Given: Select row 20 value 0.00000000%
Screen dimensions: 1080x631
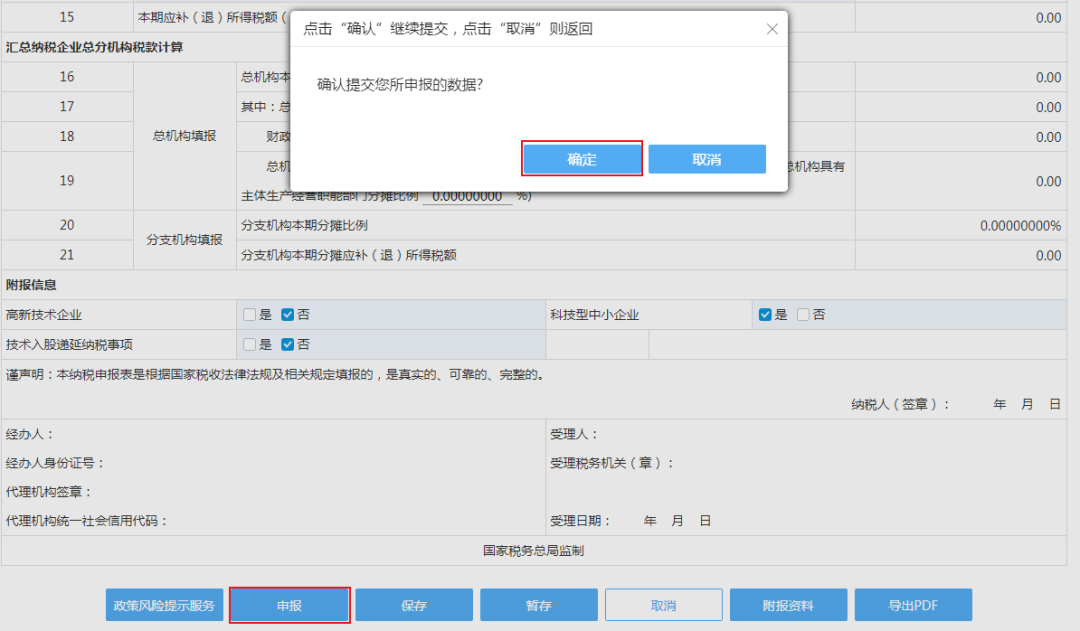Looking at the screenshot, I should click(1020, 226).
